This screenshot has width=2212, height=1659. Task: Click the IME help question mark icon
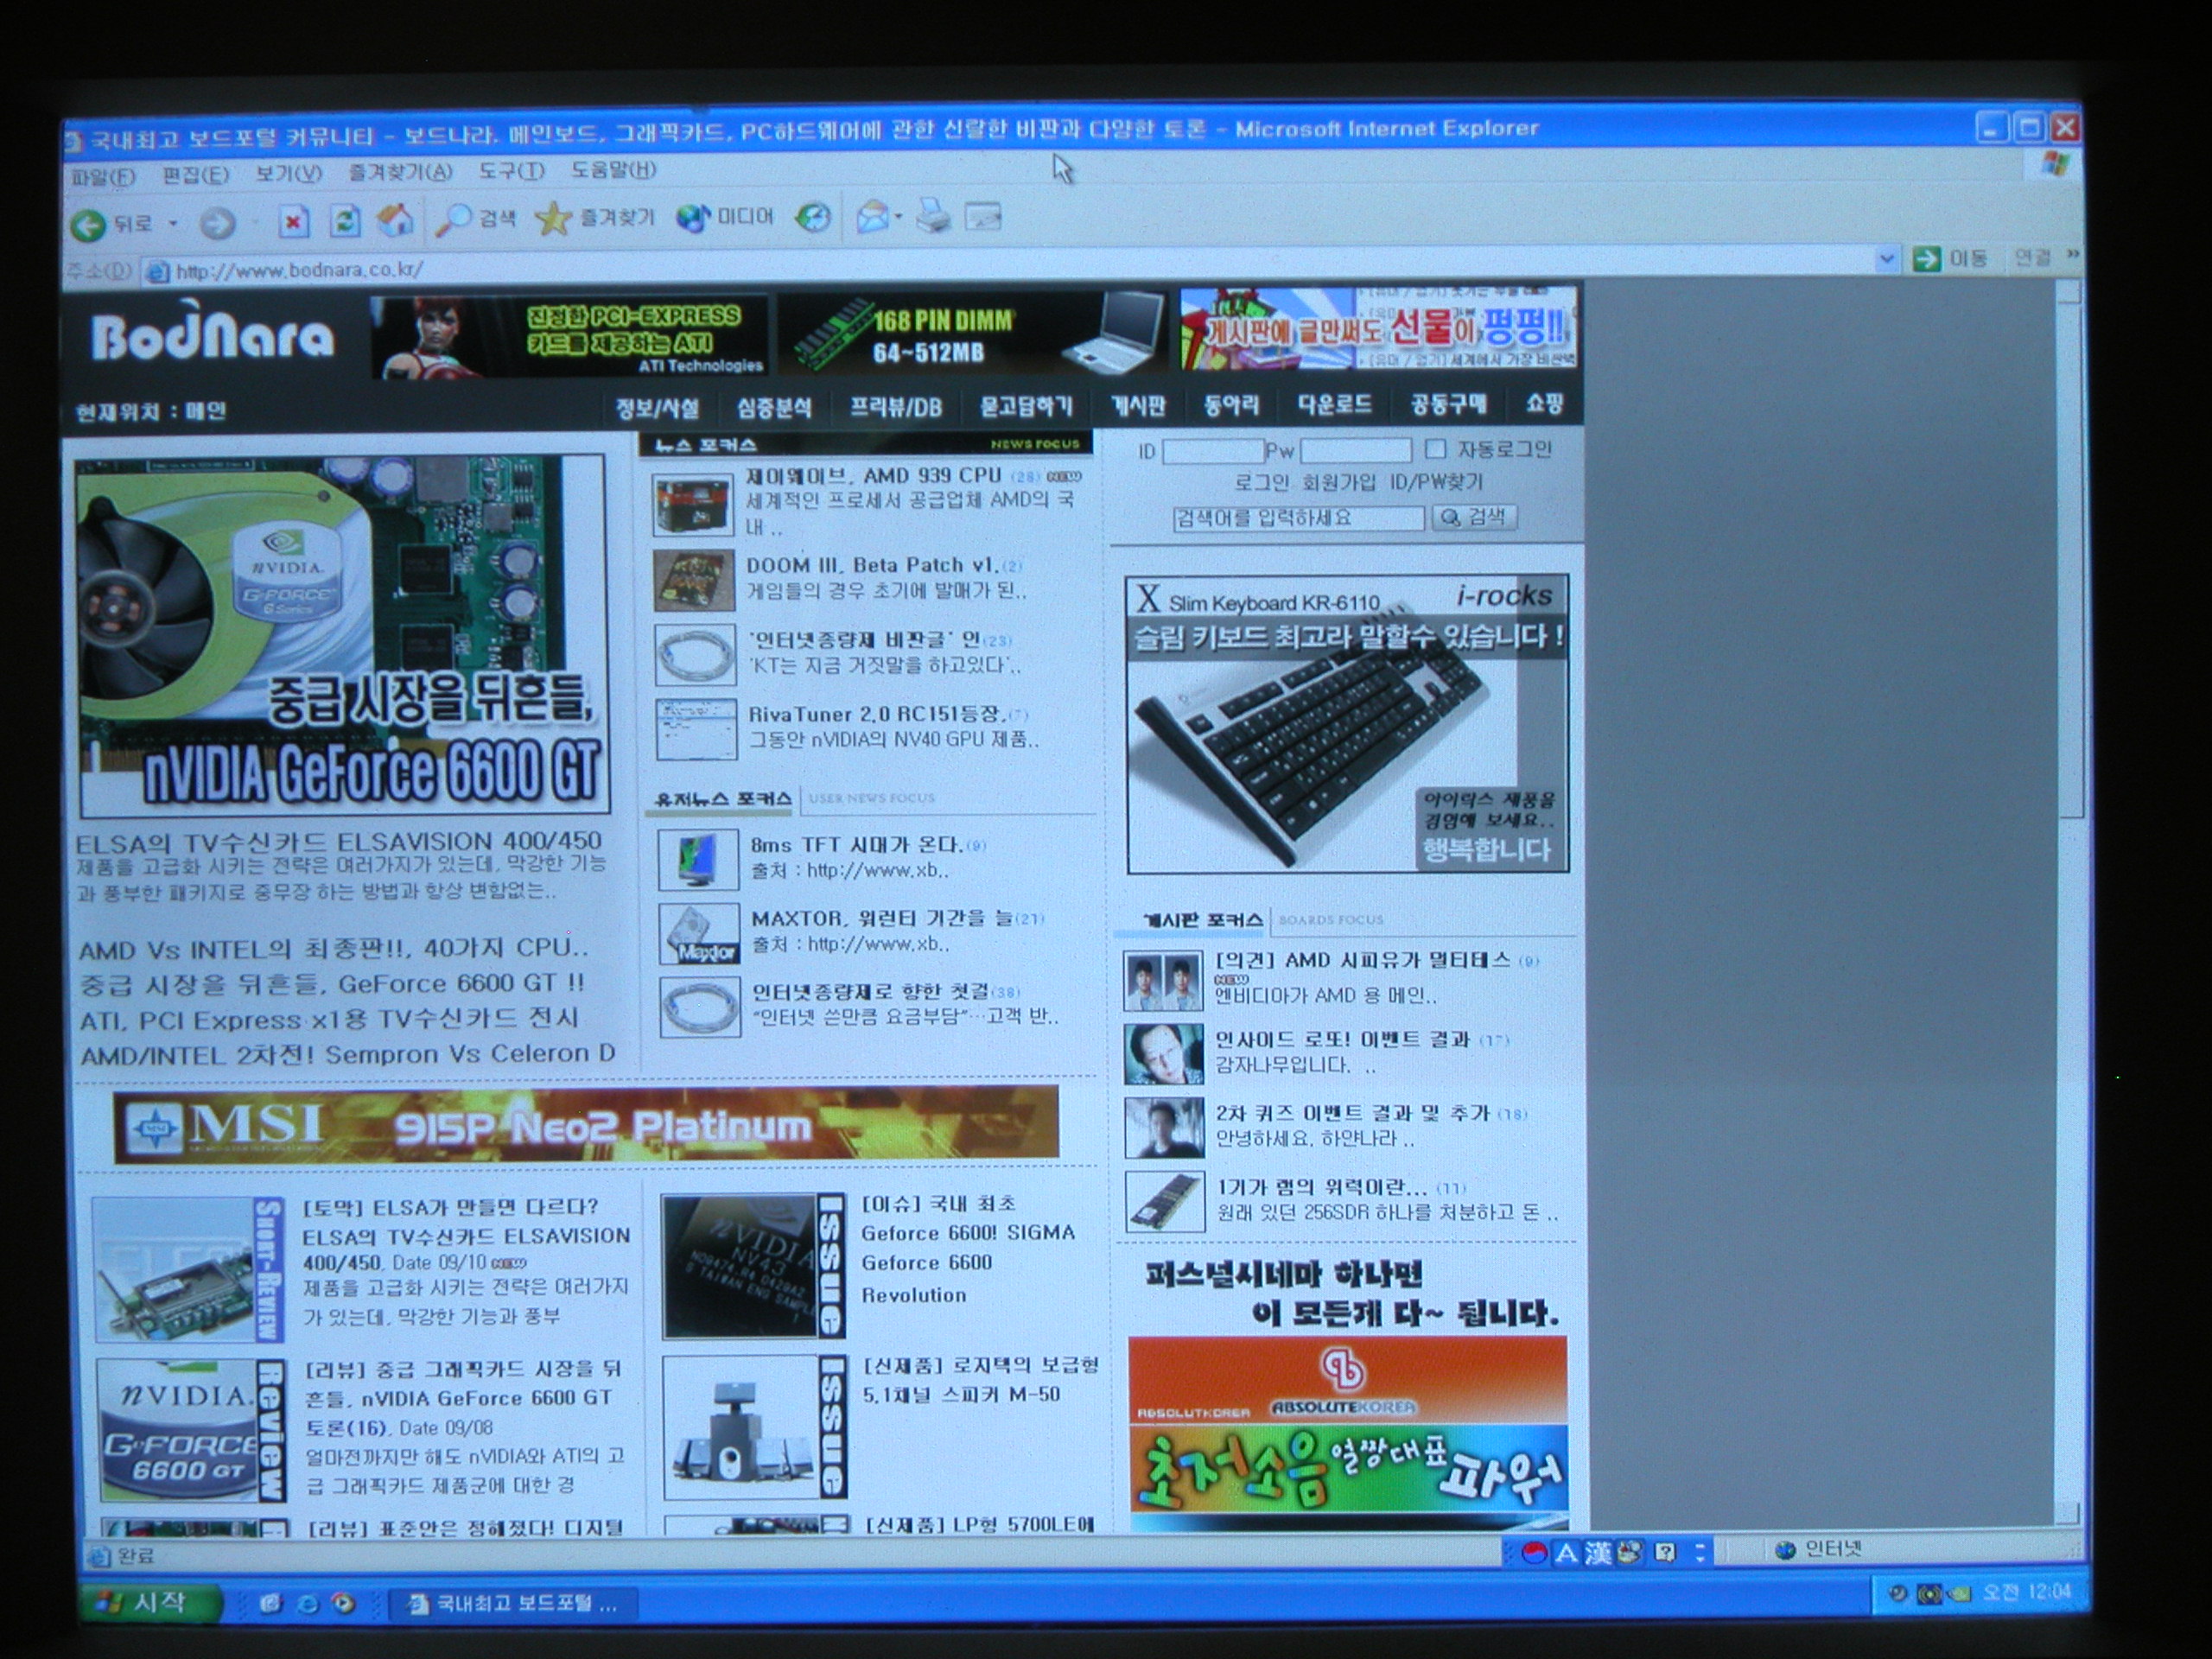point(1665,1552)
